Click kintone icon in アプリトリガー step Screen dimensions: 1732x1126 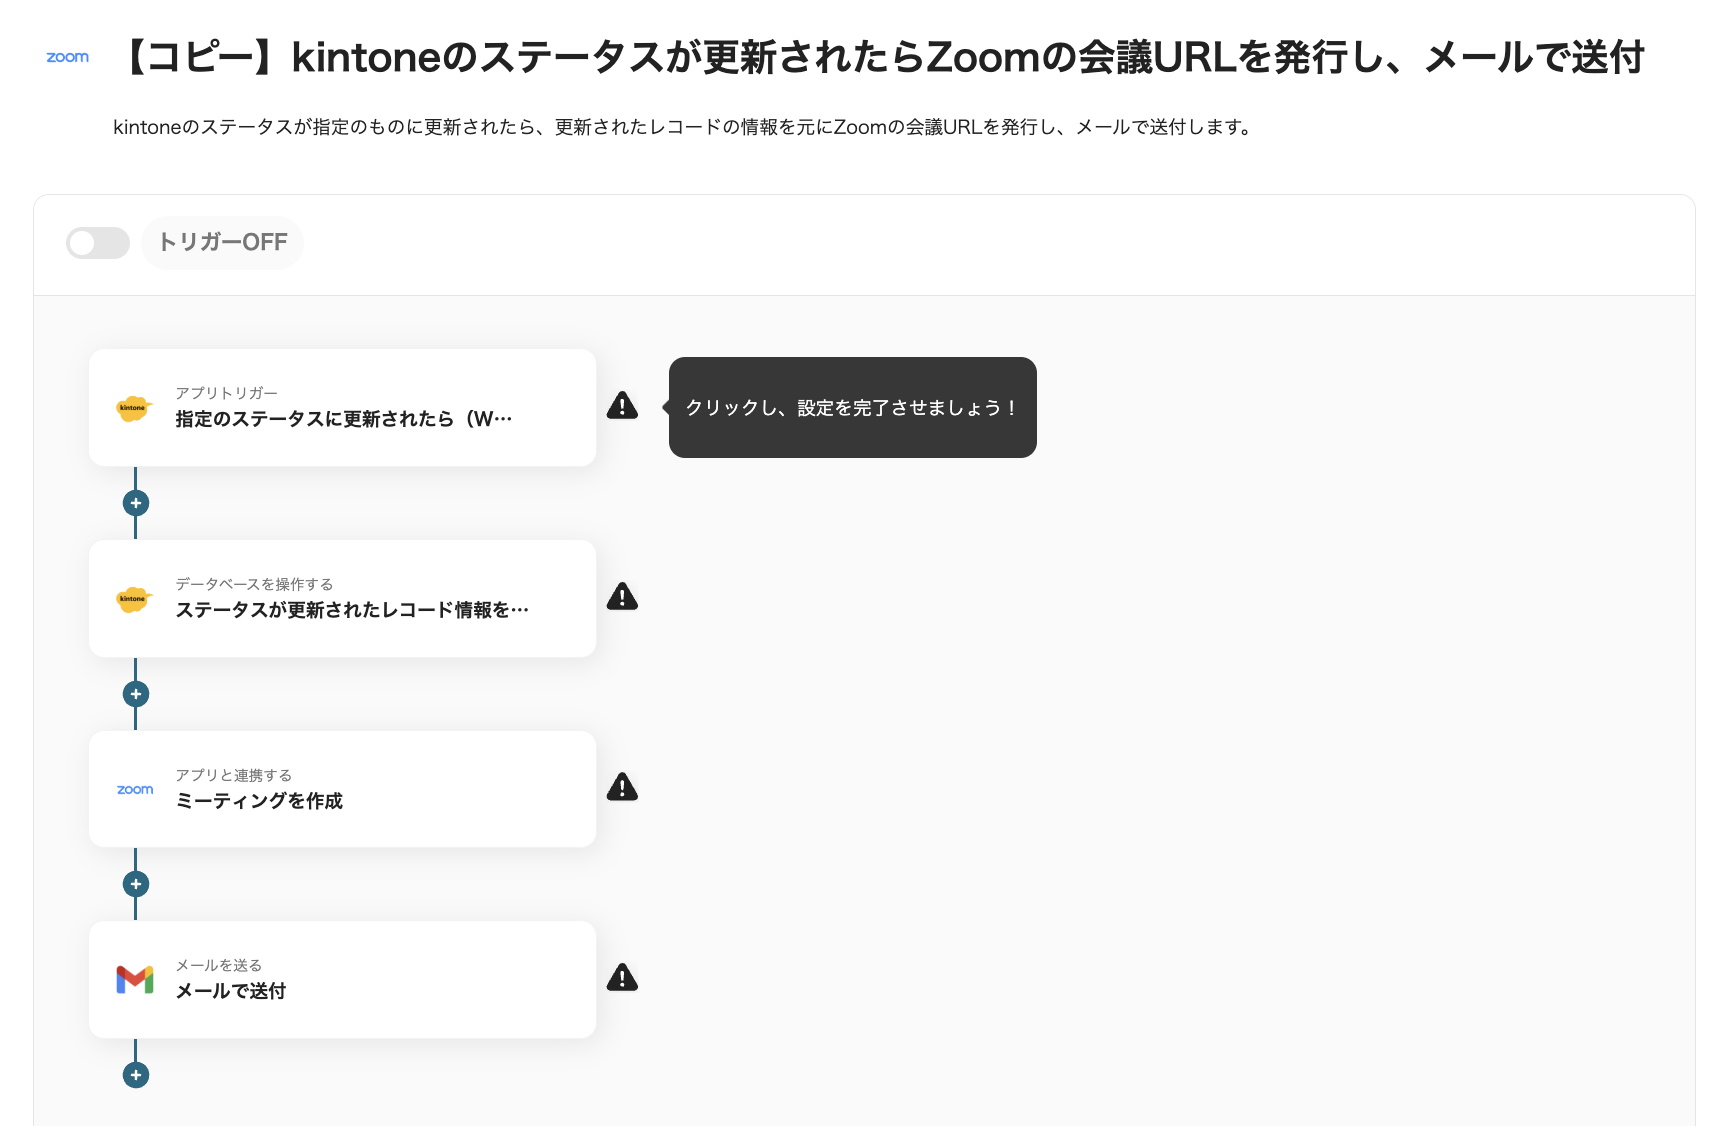[133, 408]
